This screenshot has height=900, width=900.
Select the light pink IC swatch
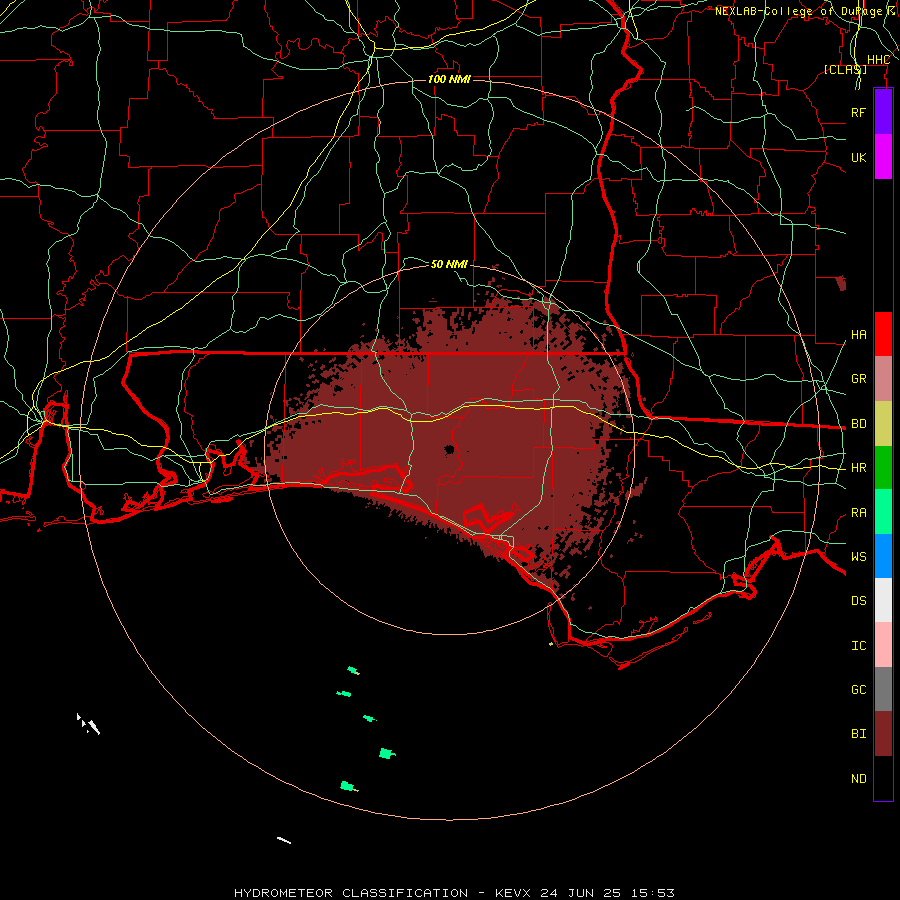883,645
